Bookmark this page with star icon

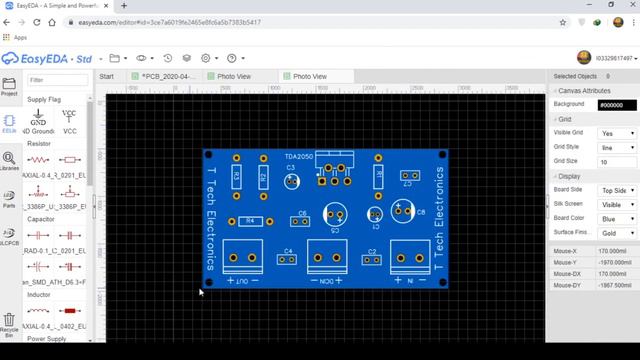563,22
